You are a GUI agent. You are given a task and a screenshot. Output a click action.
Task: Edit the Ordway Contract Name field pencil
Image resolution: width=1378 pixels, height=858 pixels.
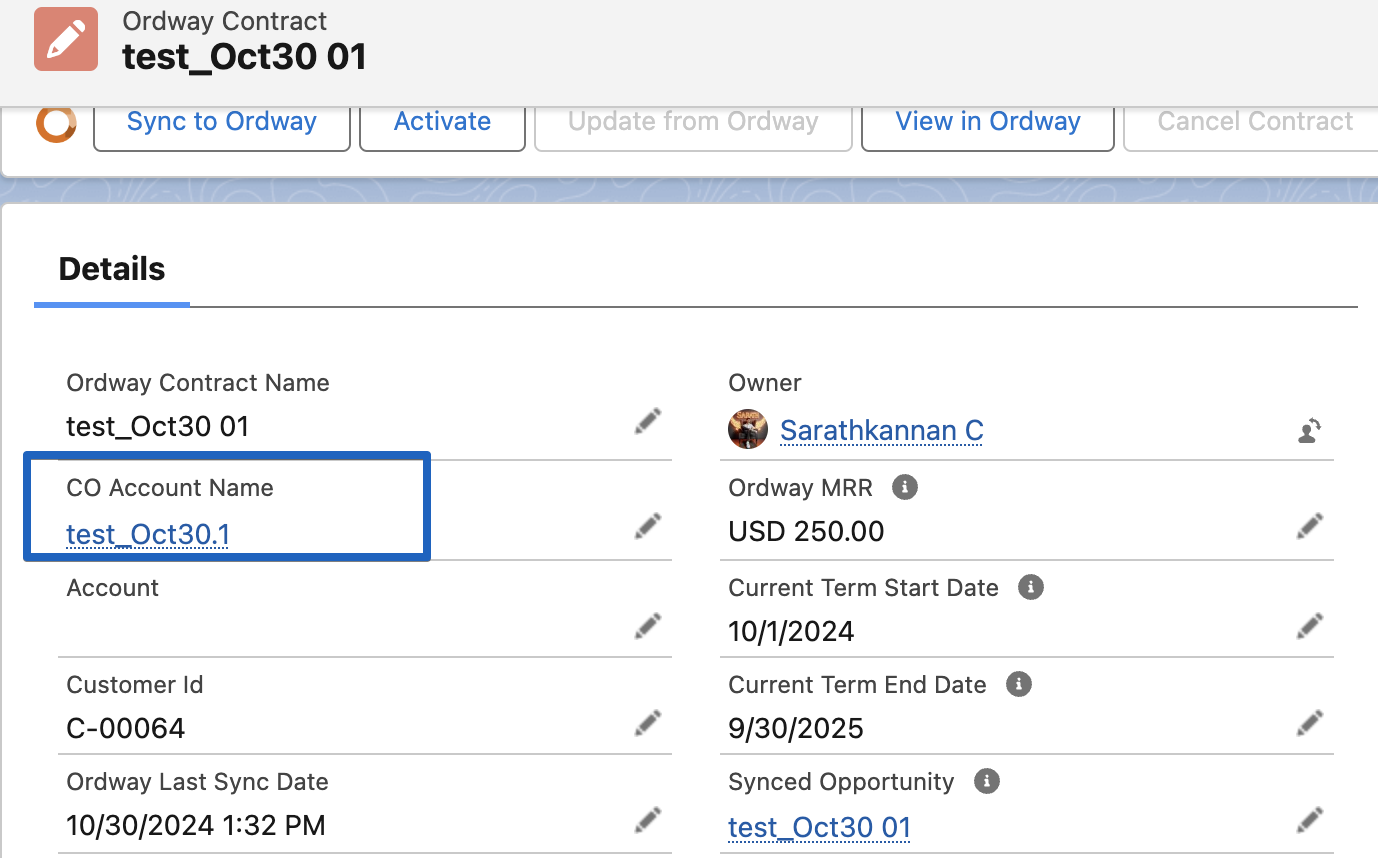(x=648, y=422)
